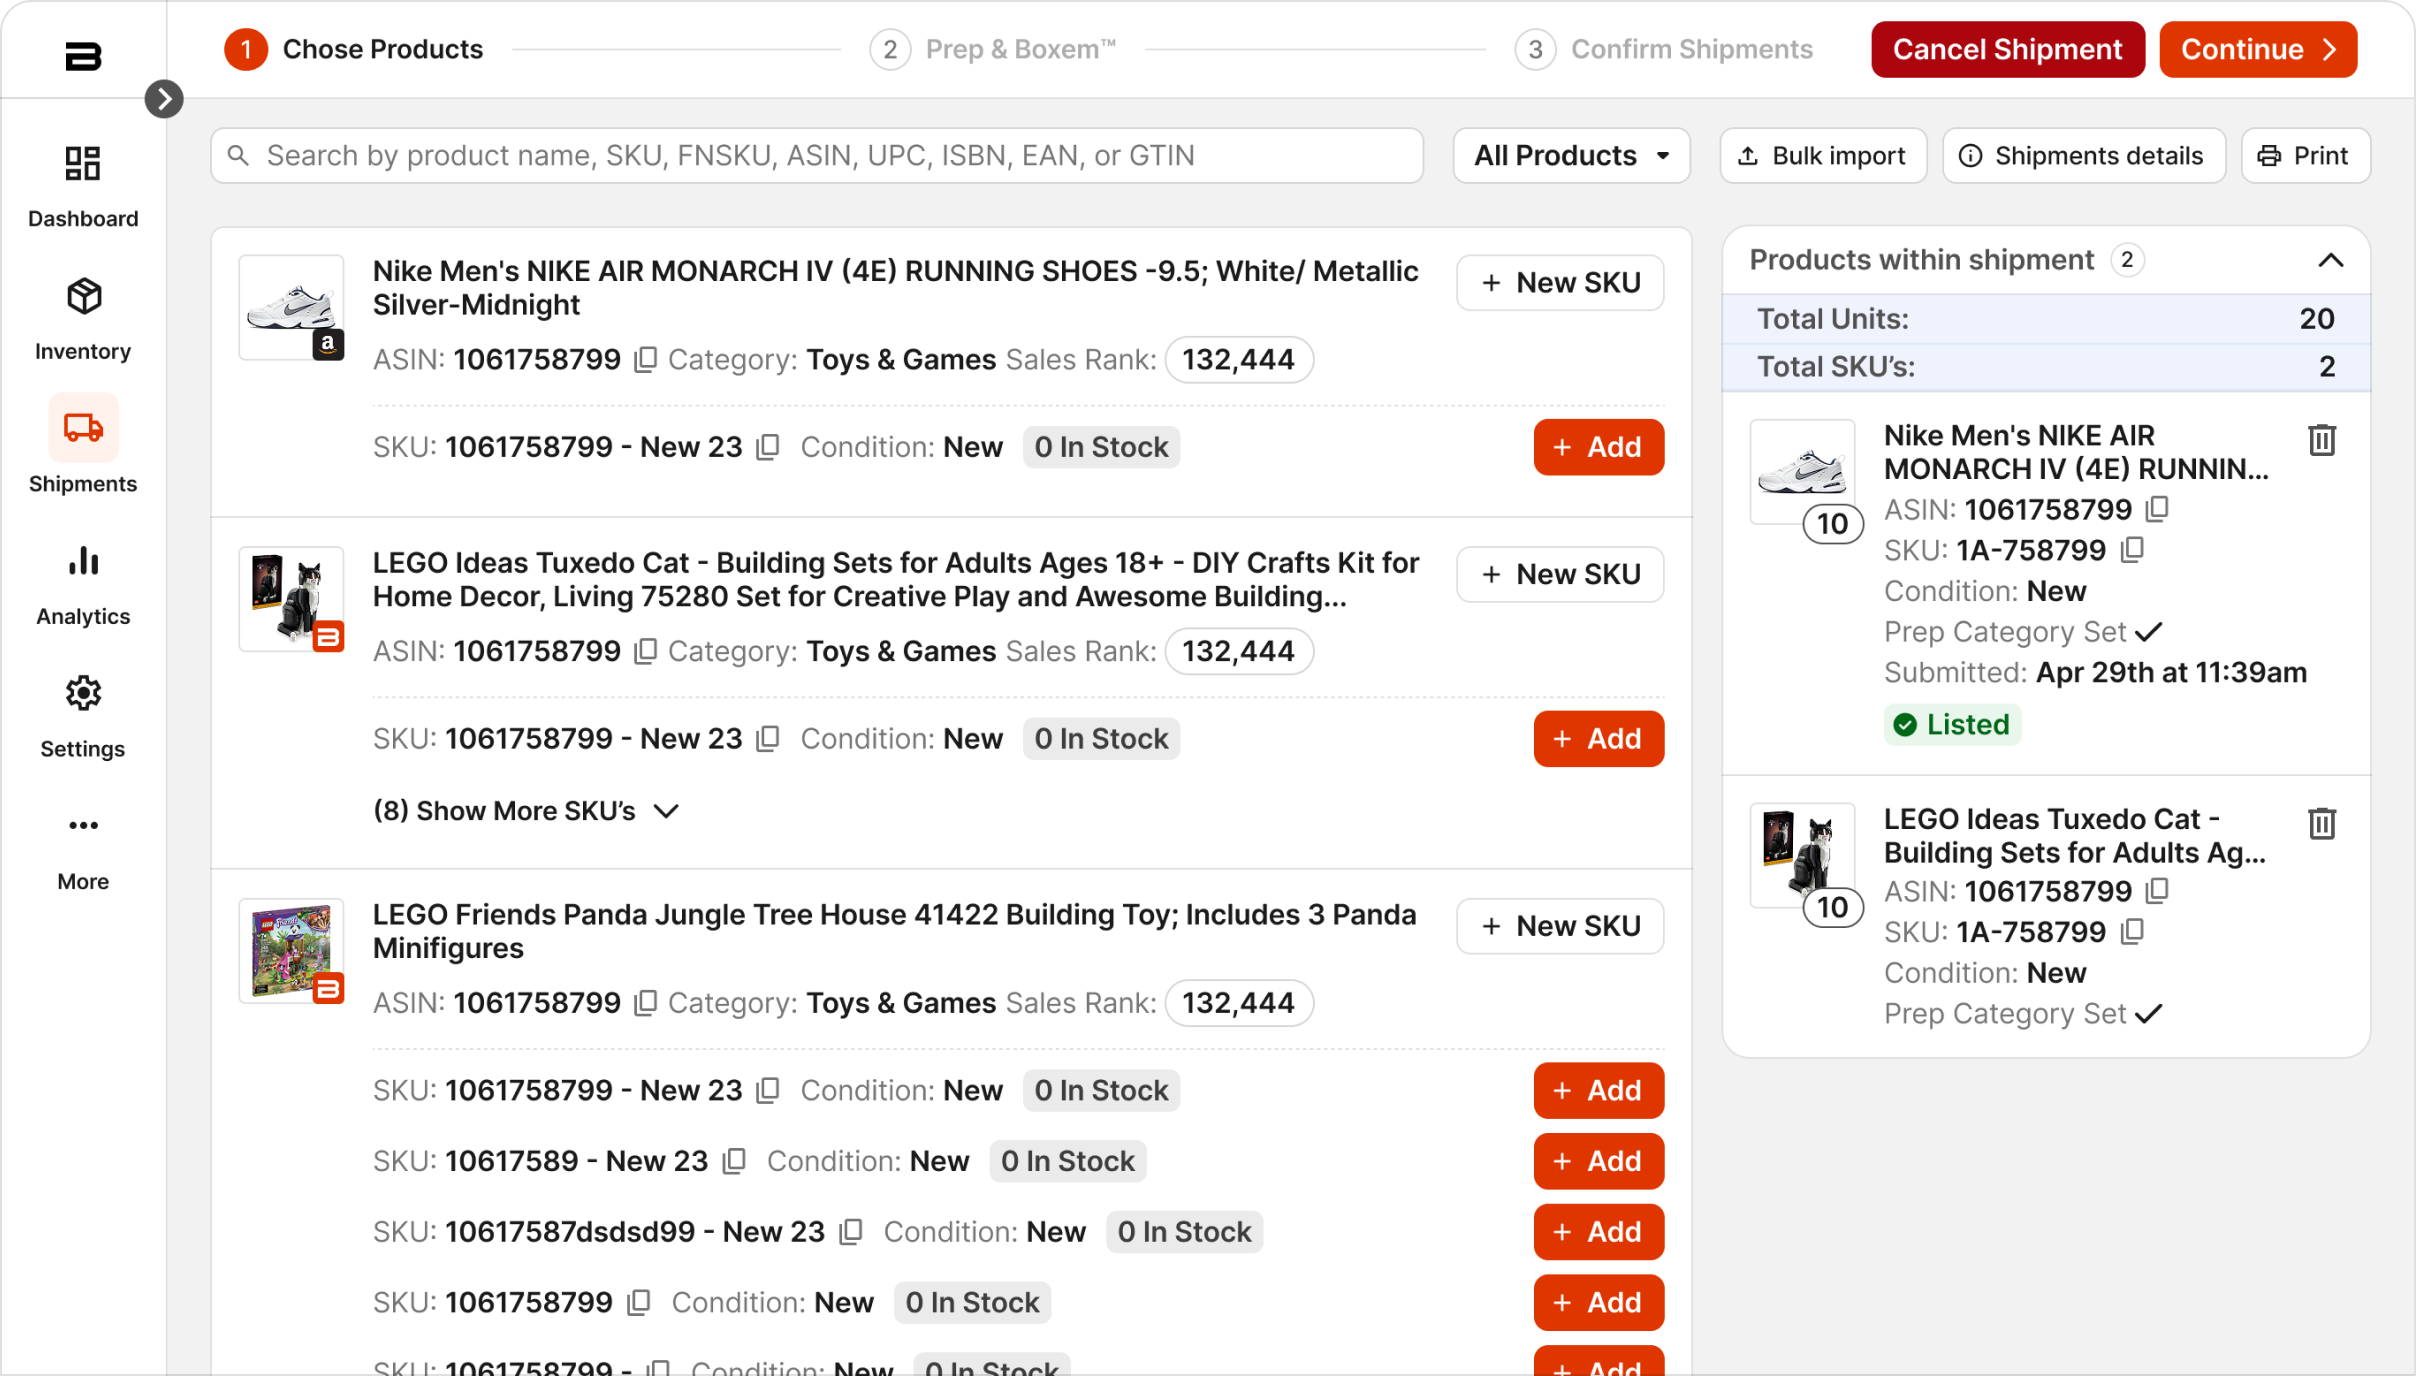Copy ASIN of LEGO Friends Panda listing
Image resolution: width=2416 pixels, height=1376 pixels.
pos(646,1003)
